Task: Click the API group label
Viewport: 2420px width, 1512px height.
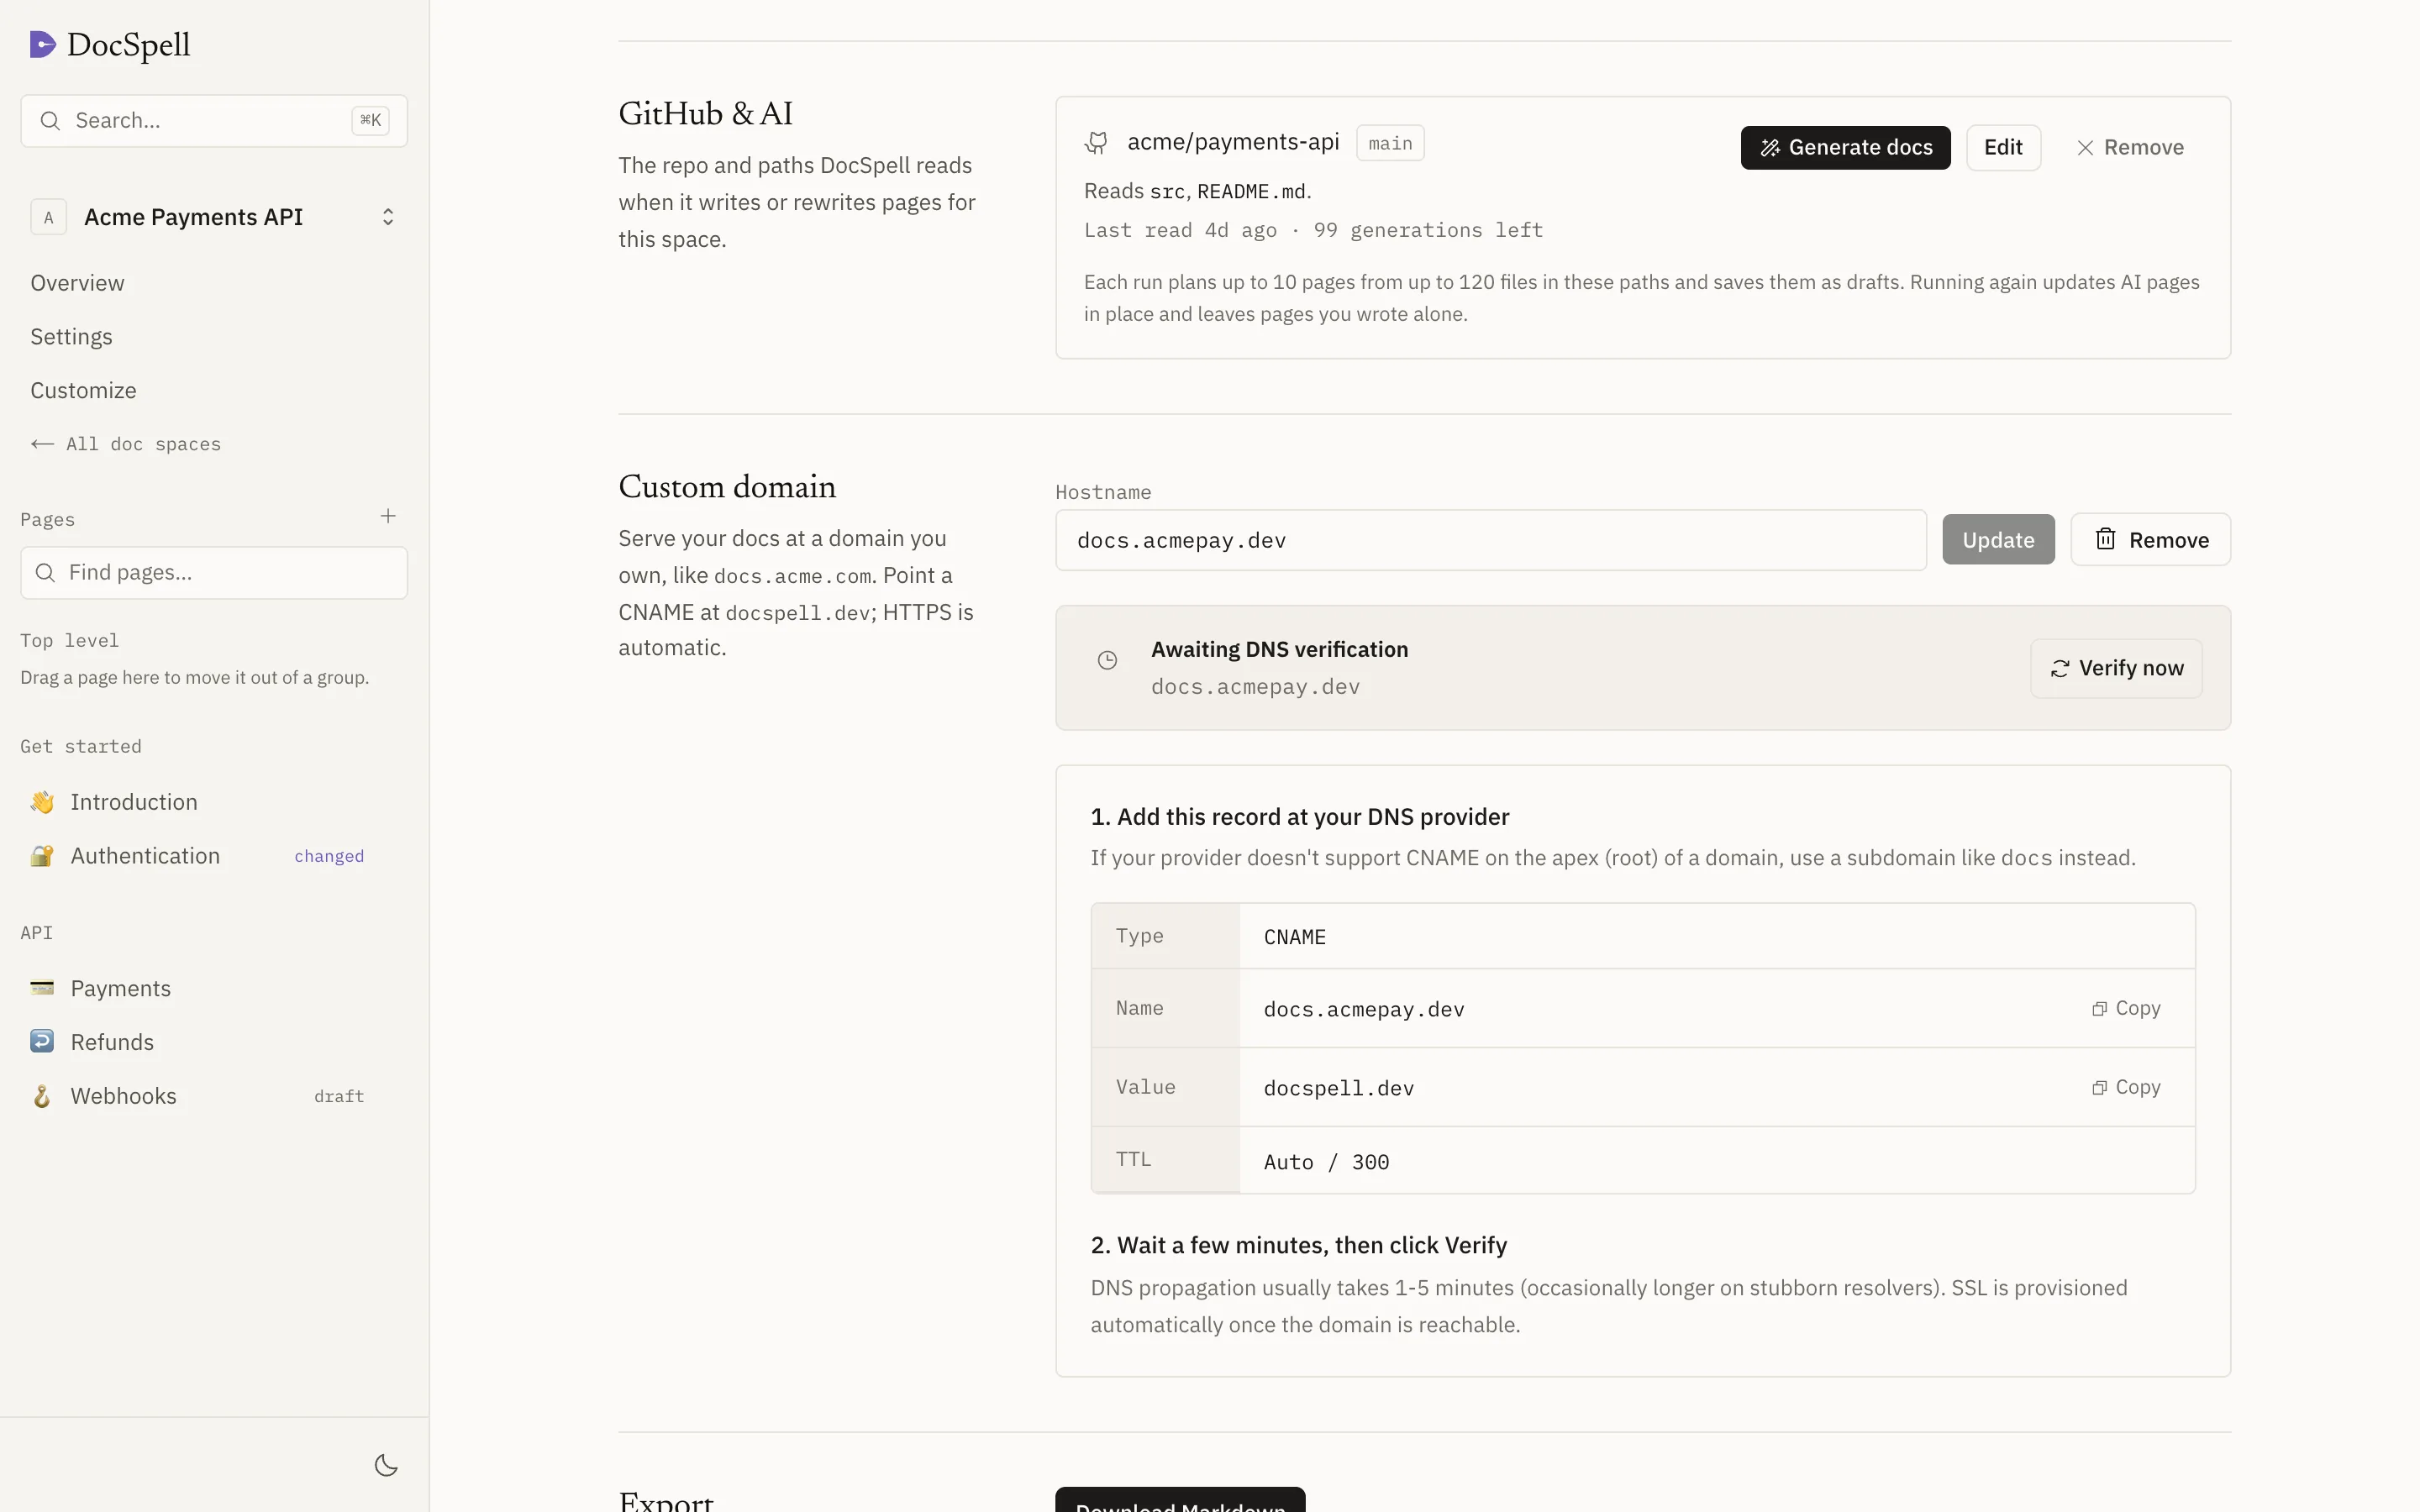Action: tap(36, 932)
